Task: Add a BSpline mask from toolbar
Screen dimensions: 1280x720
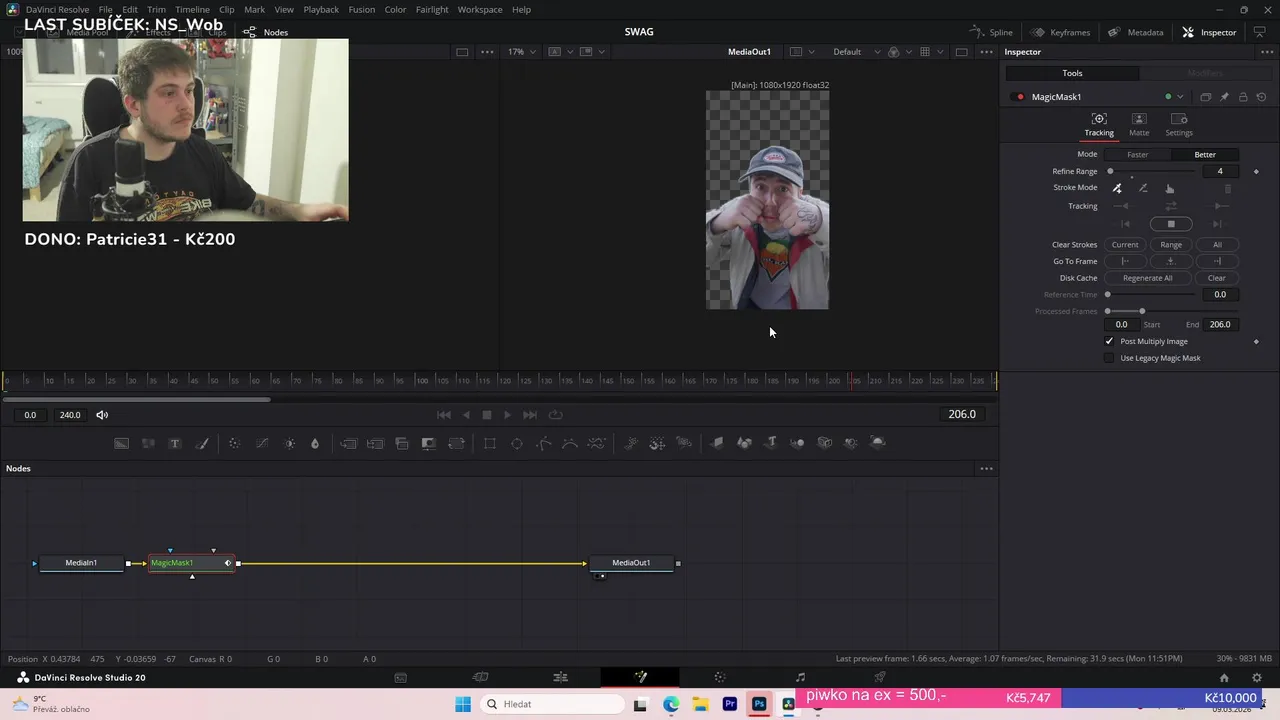Action: pyautogui.click(x=570, y=443)
